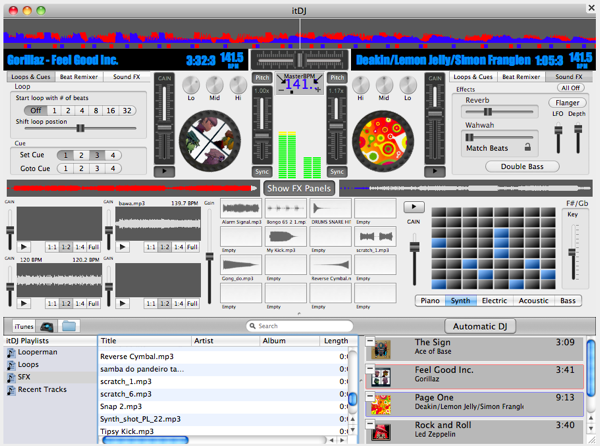Select the Bass instrument tab
Screen dimensions: 600x446
click(x=567, y=301)
